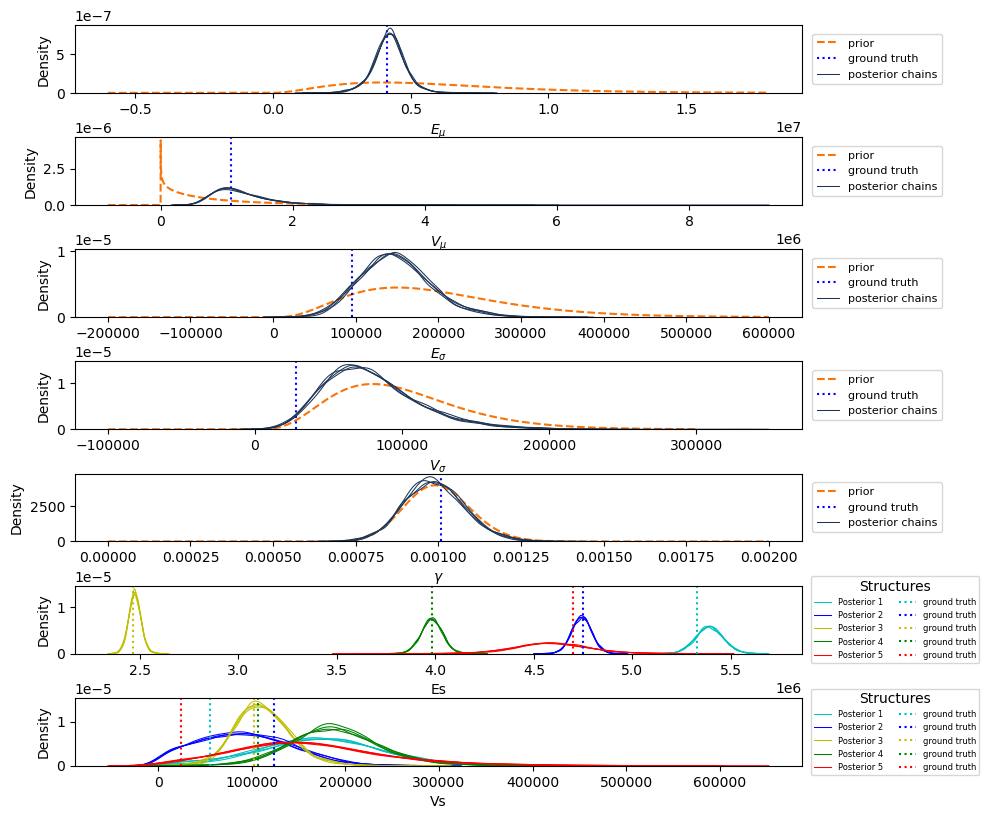989x819 pixels.
Task: Click the '5.5' tick on the Es axis
Action: click(730, 669)
